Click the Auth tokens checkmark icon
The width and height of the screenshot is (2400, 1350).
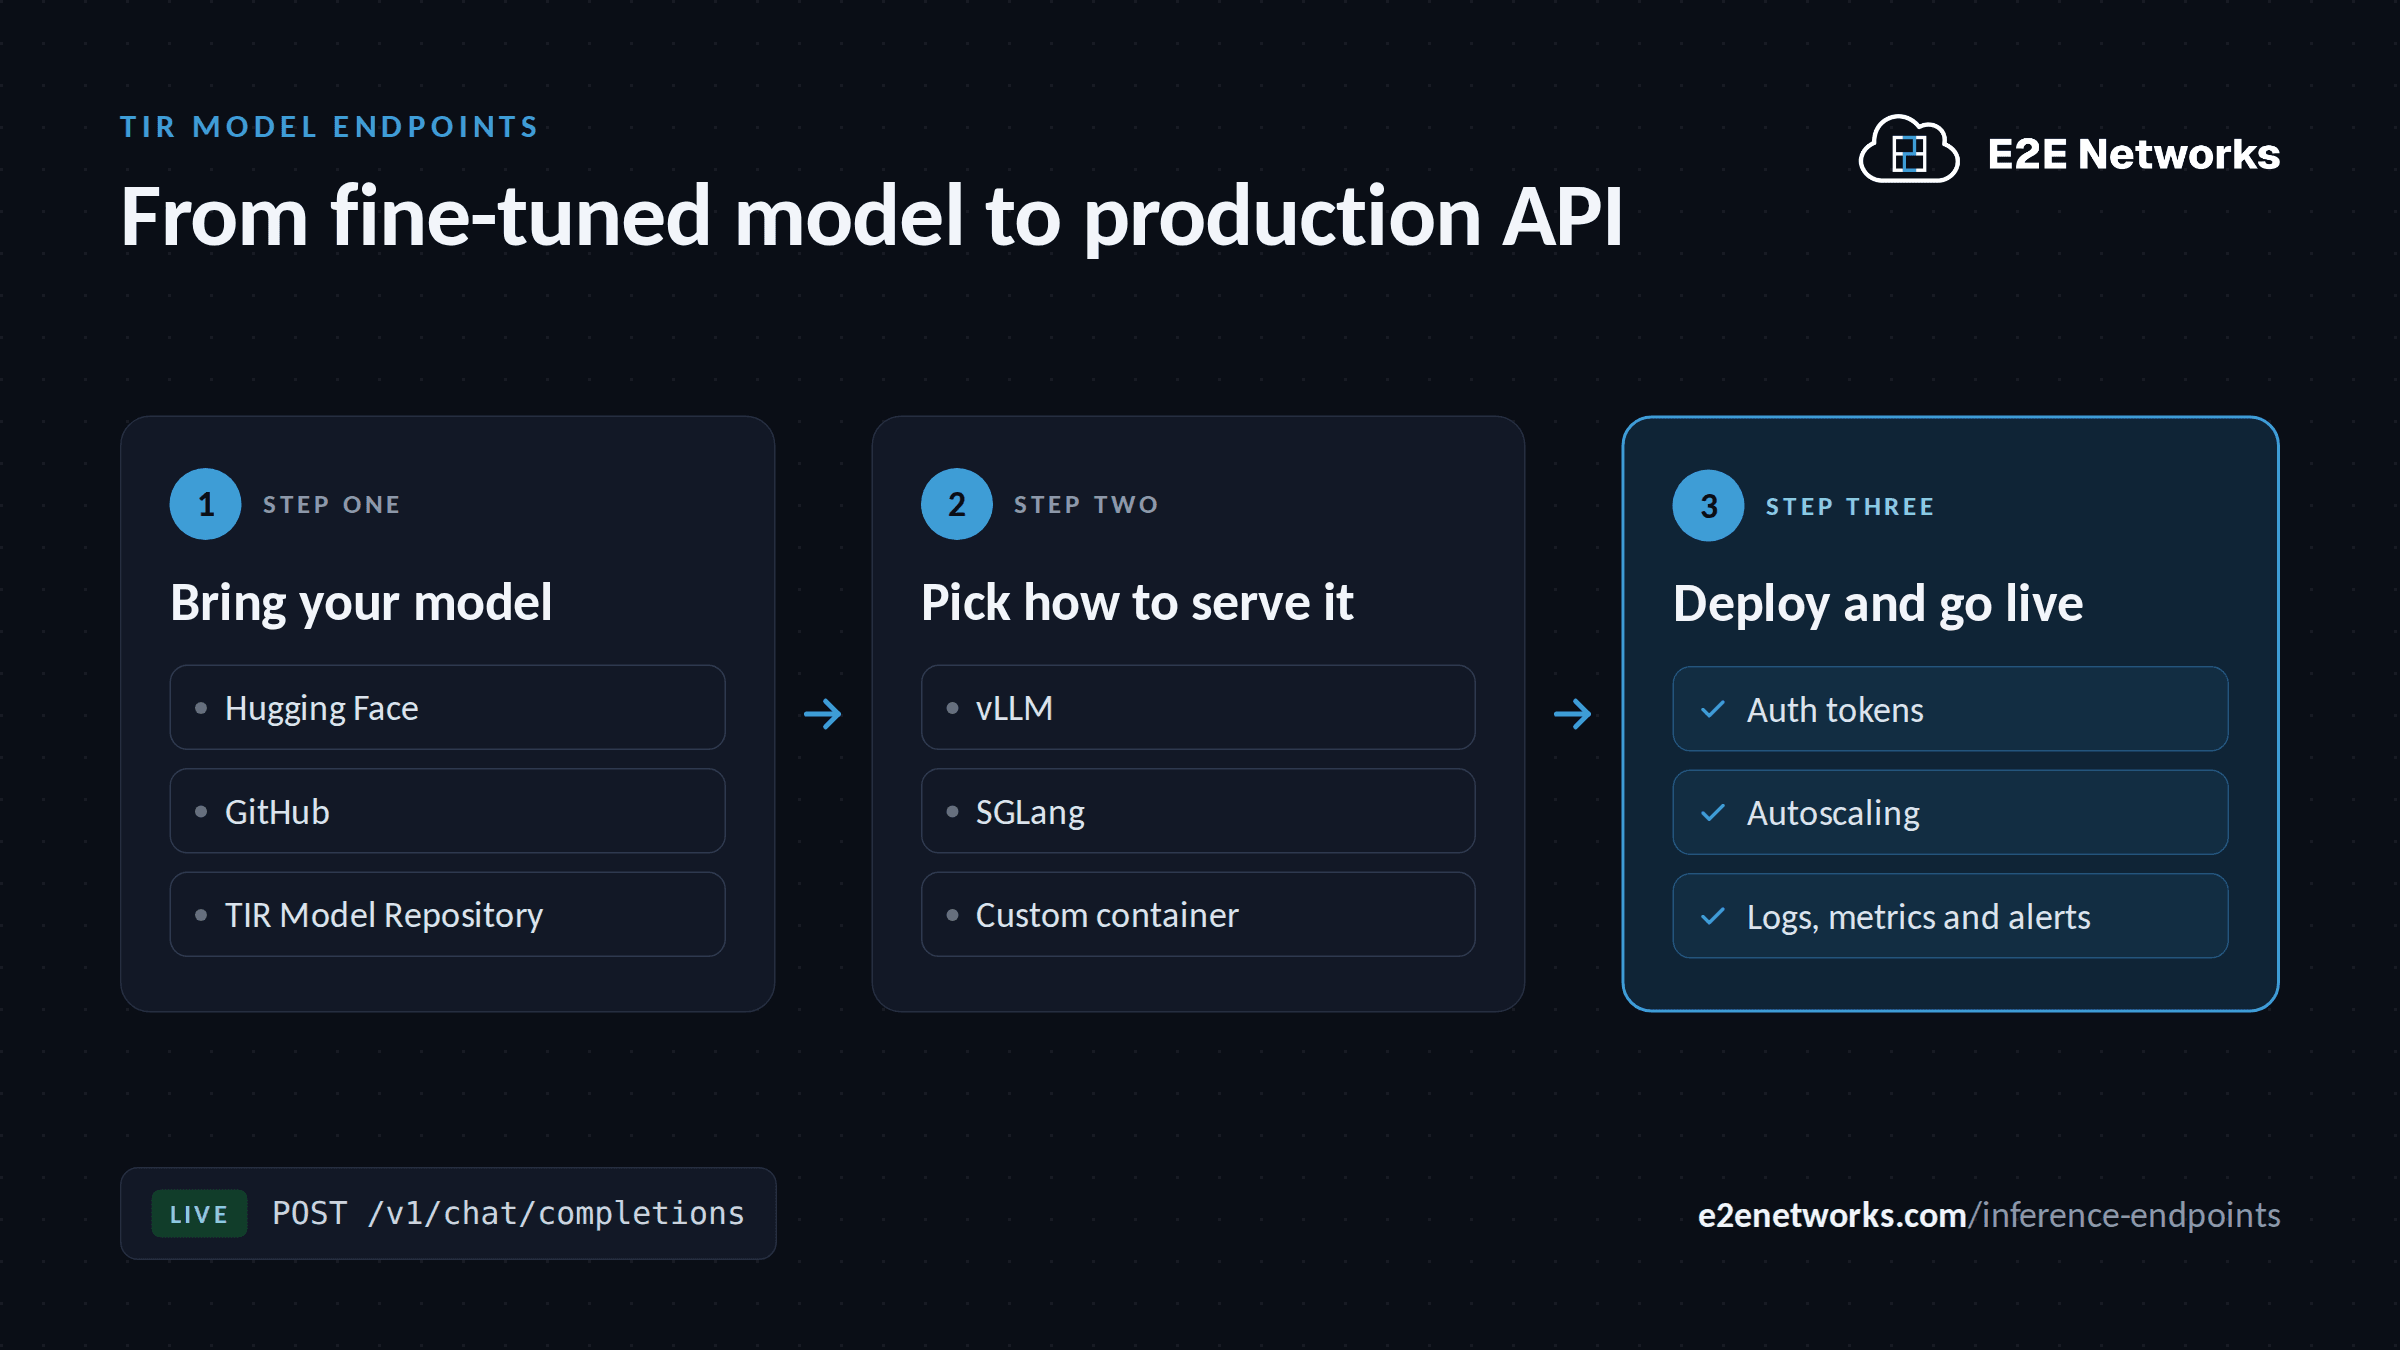pyautogui.click(x=1713, y=709)
